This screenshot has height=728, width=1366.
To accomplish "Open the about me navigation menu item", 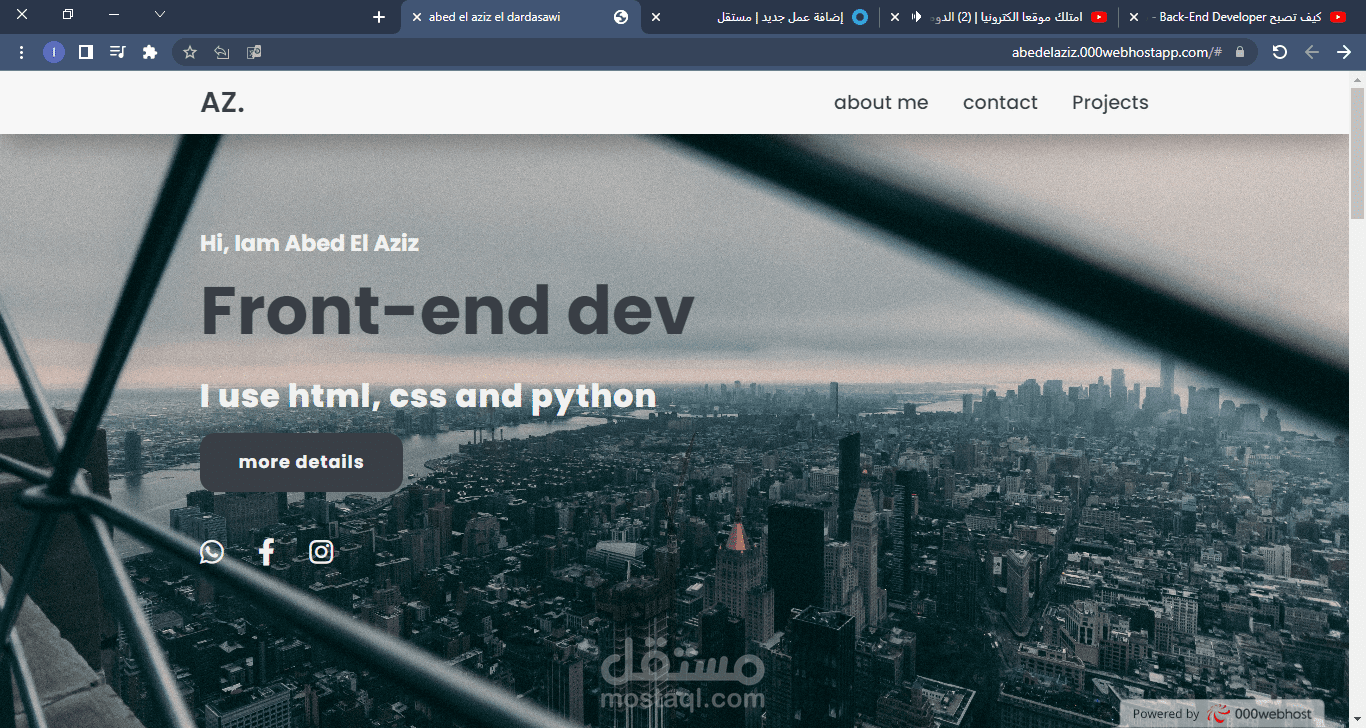I will click(x=881, y=102).
